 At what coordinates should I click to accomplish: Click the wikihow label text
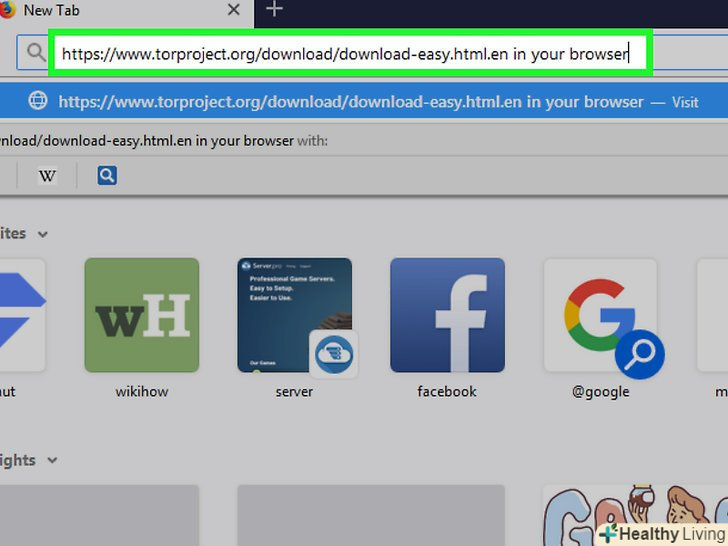(x=142, y=391)
